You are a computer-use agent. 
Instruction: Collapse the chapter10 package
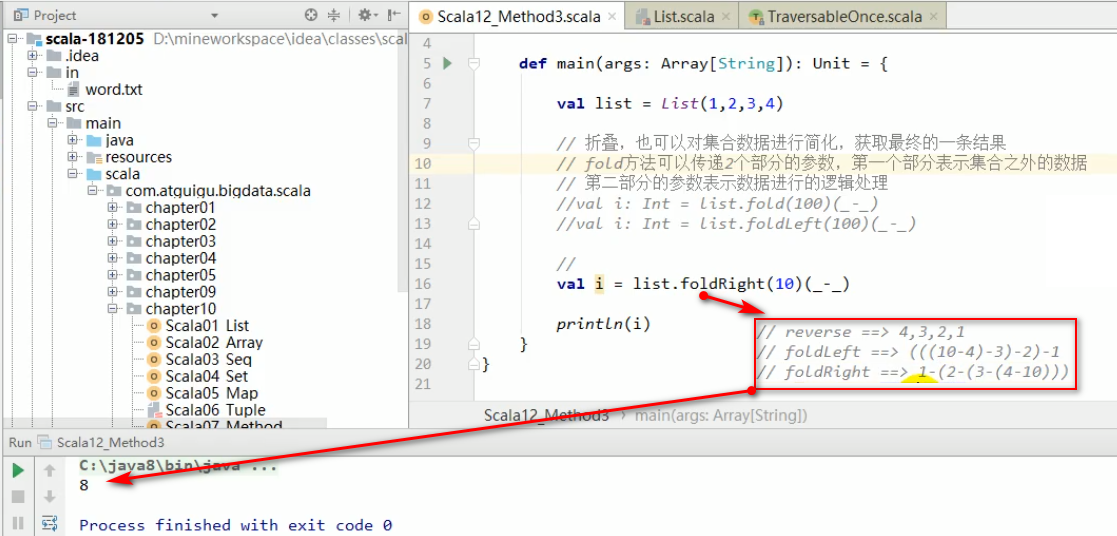[x=112, y=309]
